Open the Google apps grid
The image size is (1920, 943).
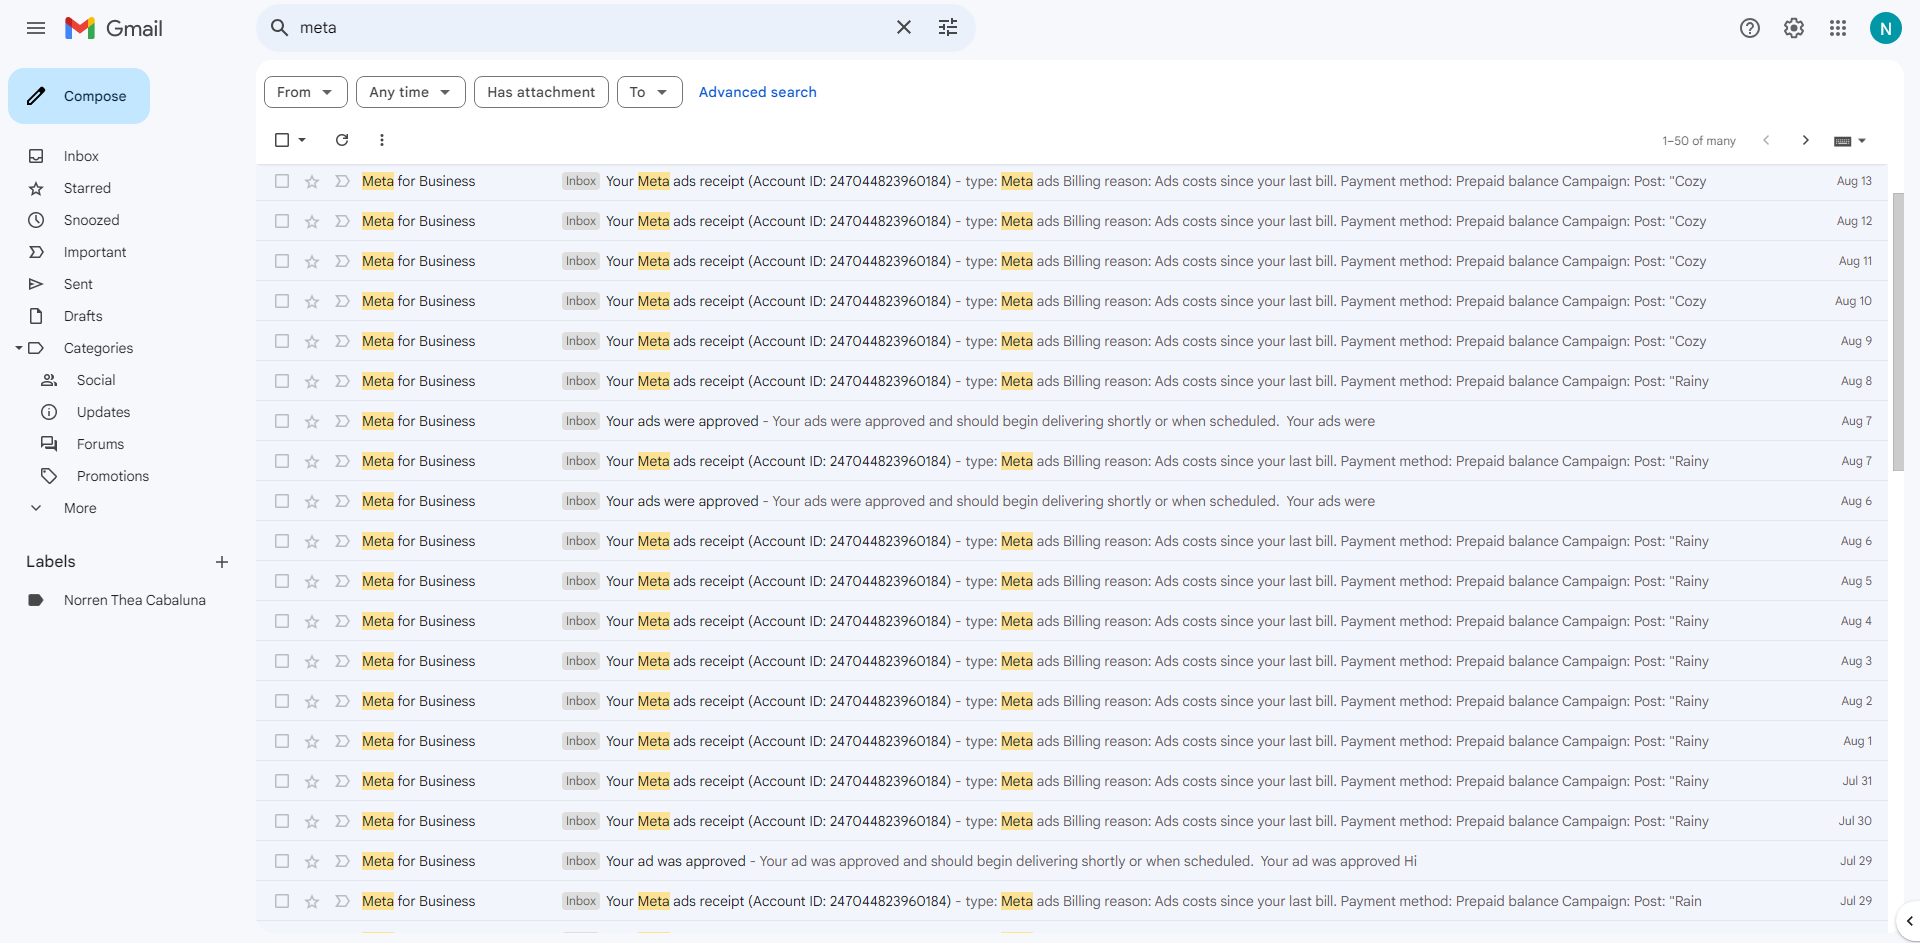click(x=1838, y=28)
